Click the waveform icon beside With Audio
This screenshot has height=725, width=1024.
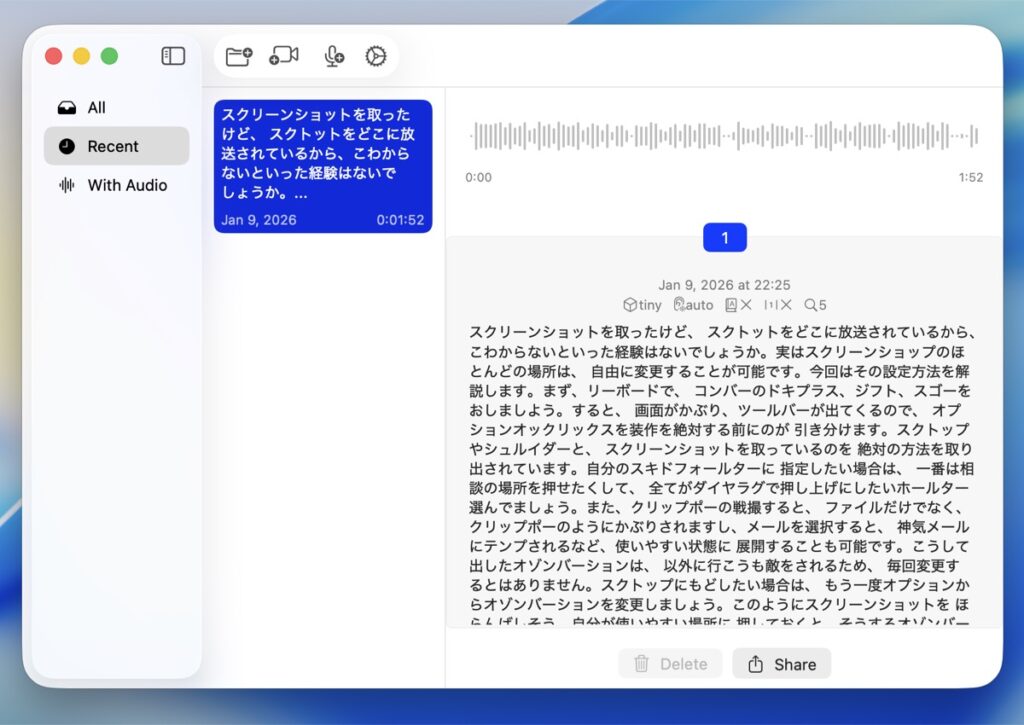[x=67, y=185]
